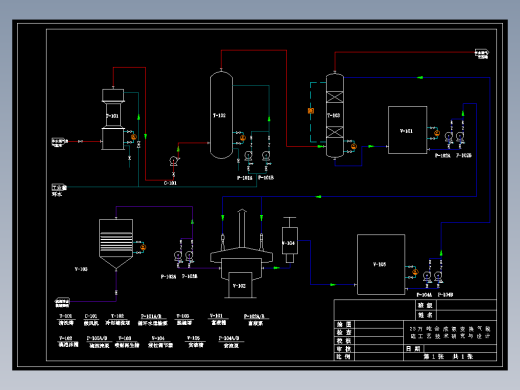Select the 日期 cell in the title block

(x=413, y=348)
